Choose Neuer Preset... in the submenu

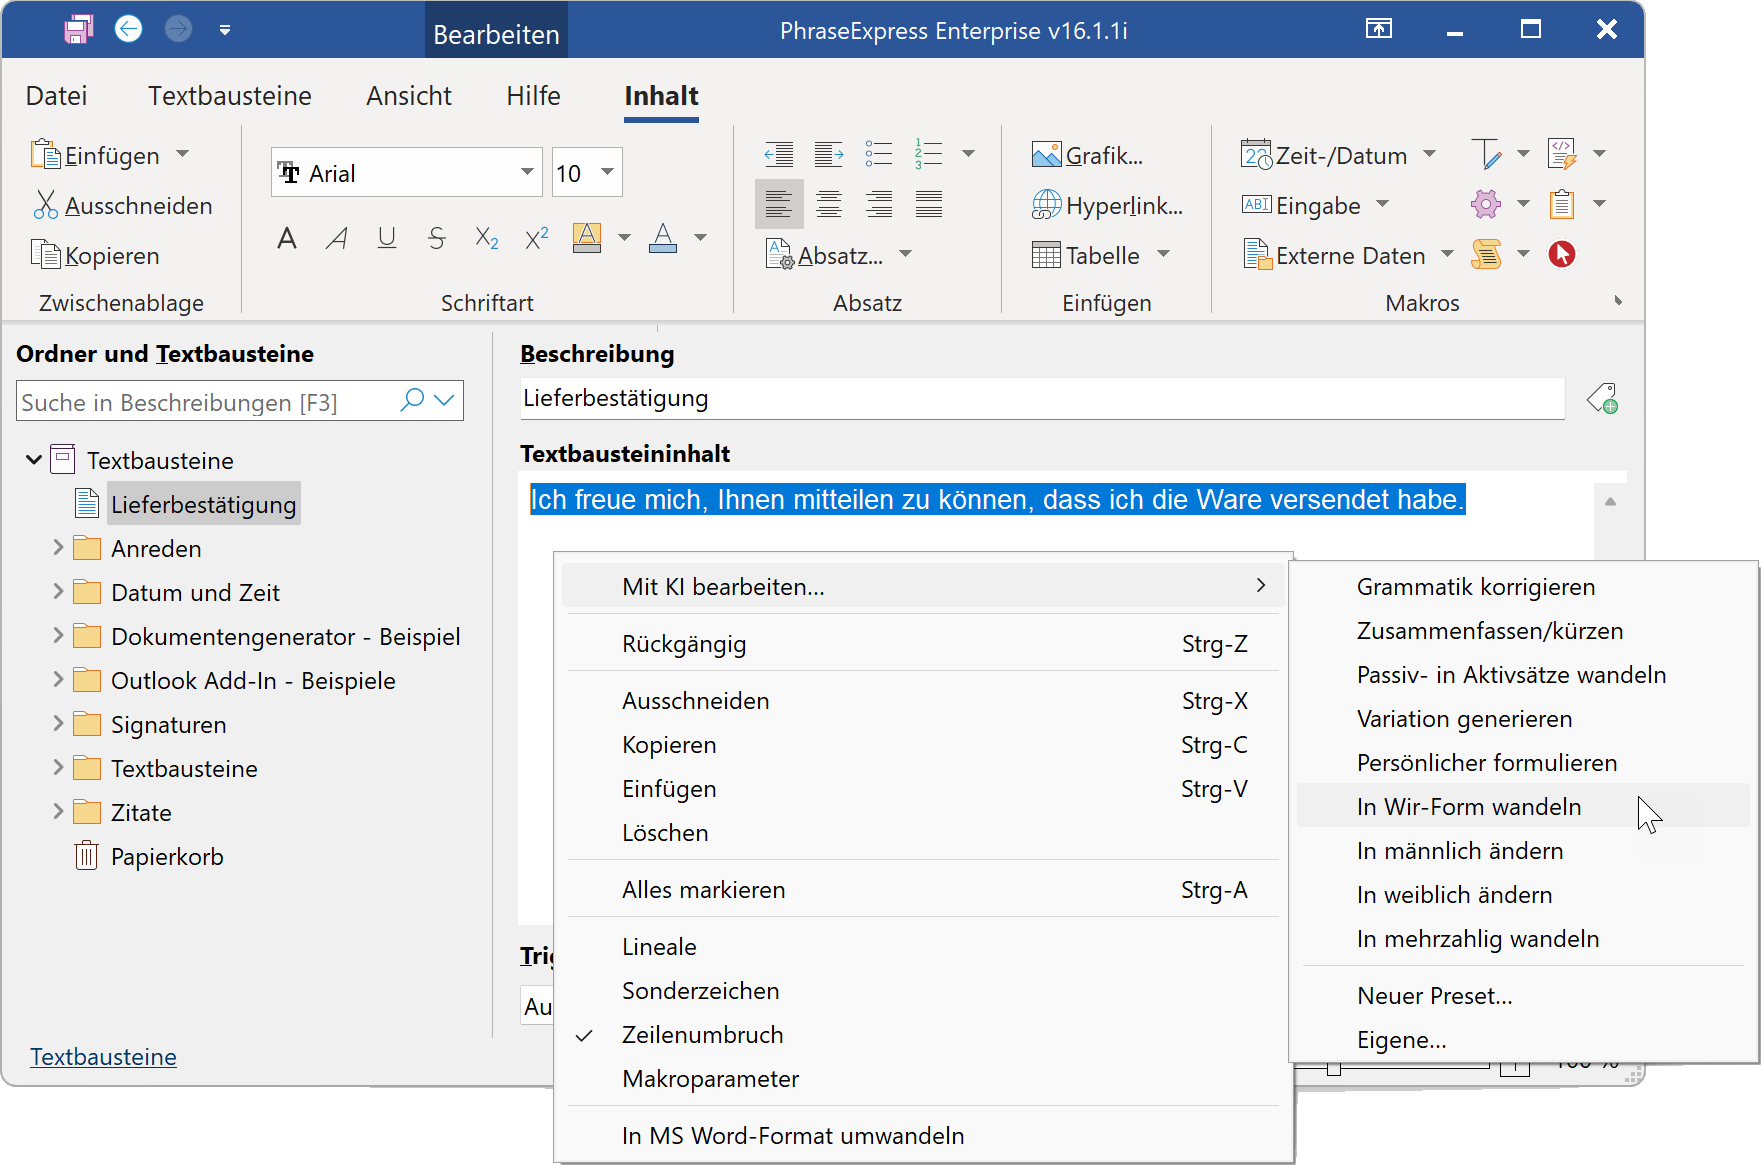click(1523, 996)
